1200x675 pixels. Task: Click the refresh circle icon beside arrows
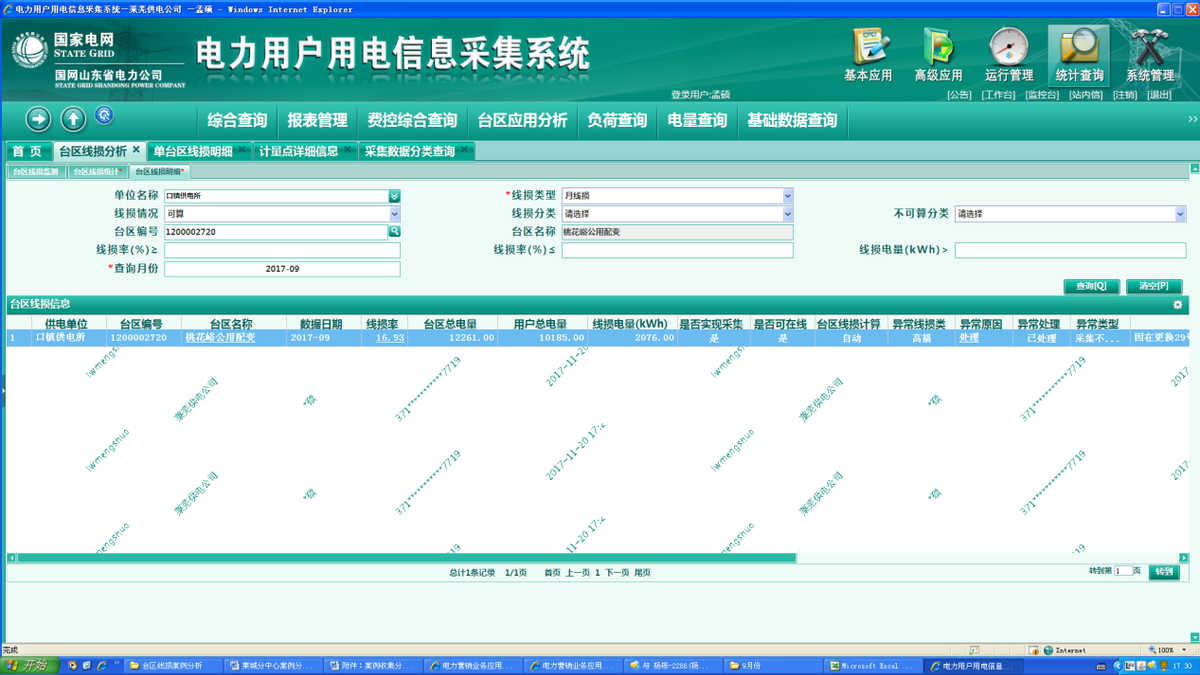(x=104, y=116)
